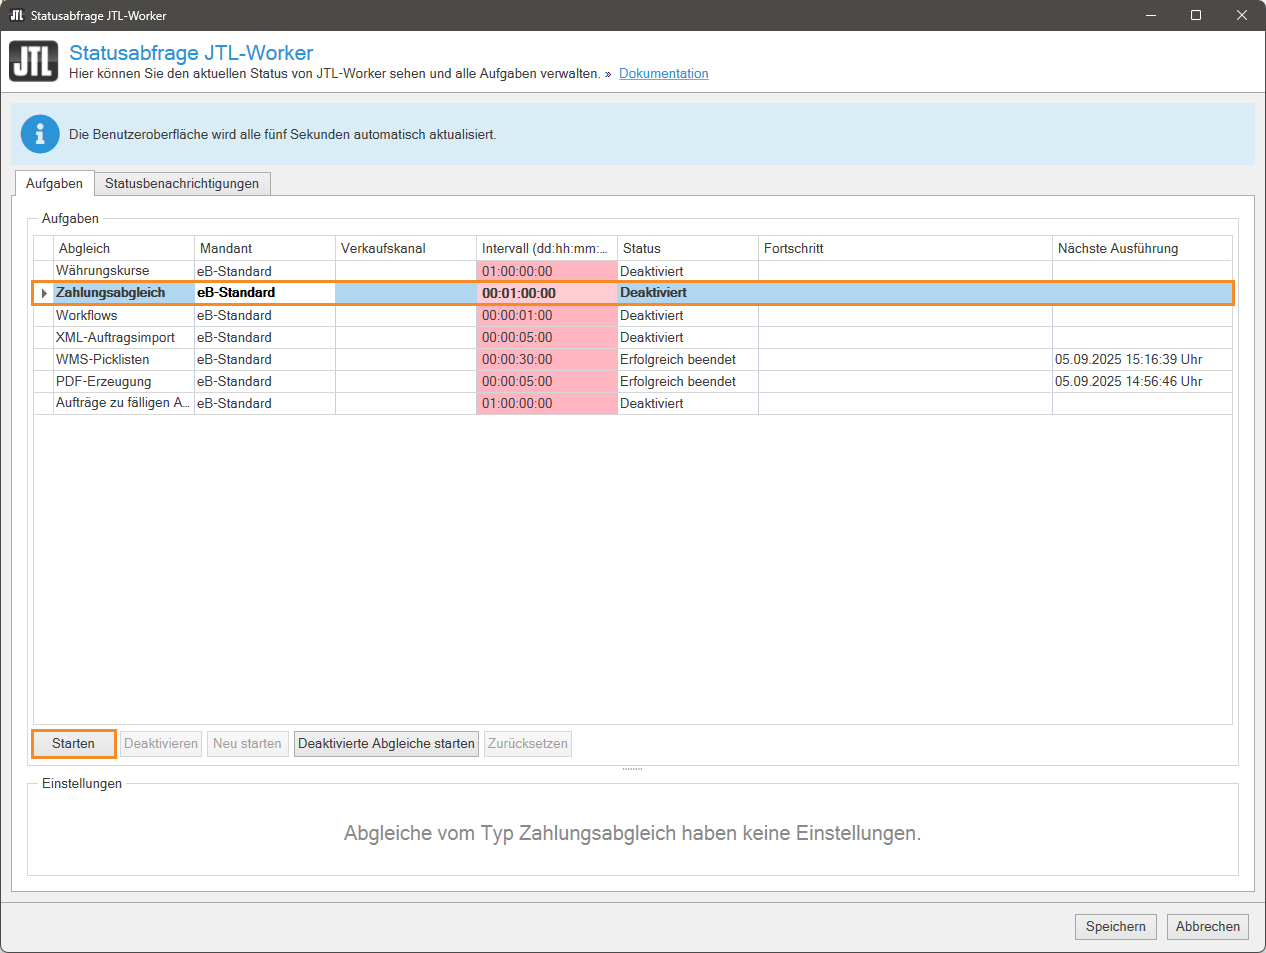Screen dimensions: 1266x953
Task: Click the blue info icon in banner
Action: (40, 134)
